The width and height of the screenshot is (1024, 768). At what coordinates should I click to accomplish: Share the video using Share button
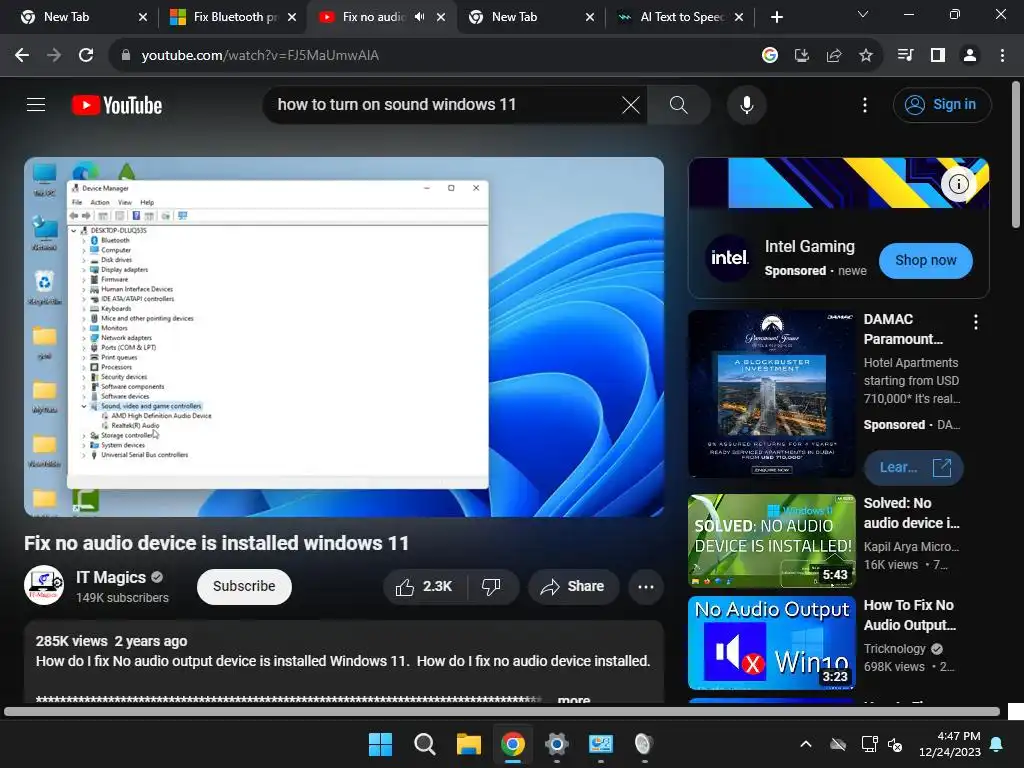[573, 586]
